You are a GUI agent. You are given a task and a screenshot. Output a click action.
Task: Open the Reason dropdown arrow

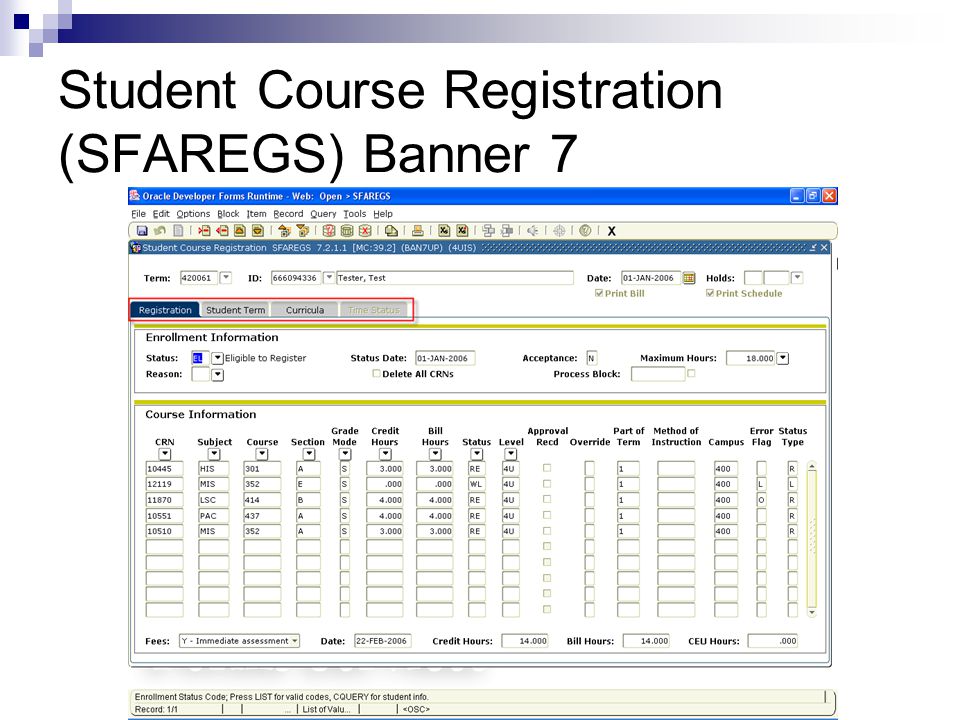click(217, 374)
